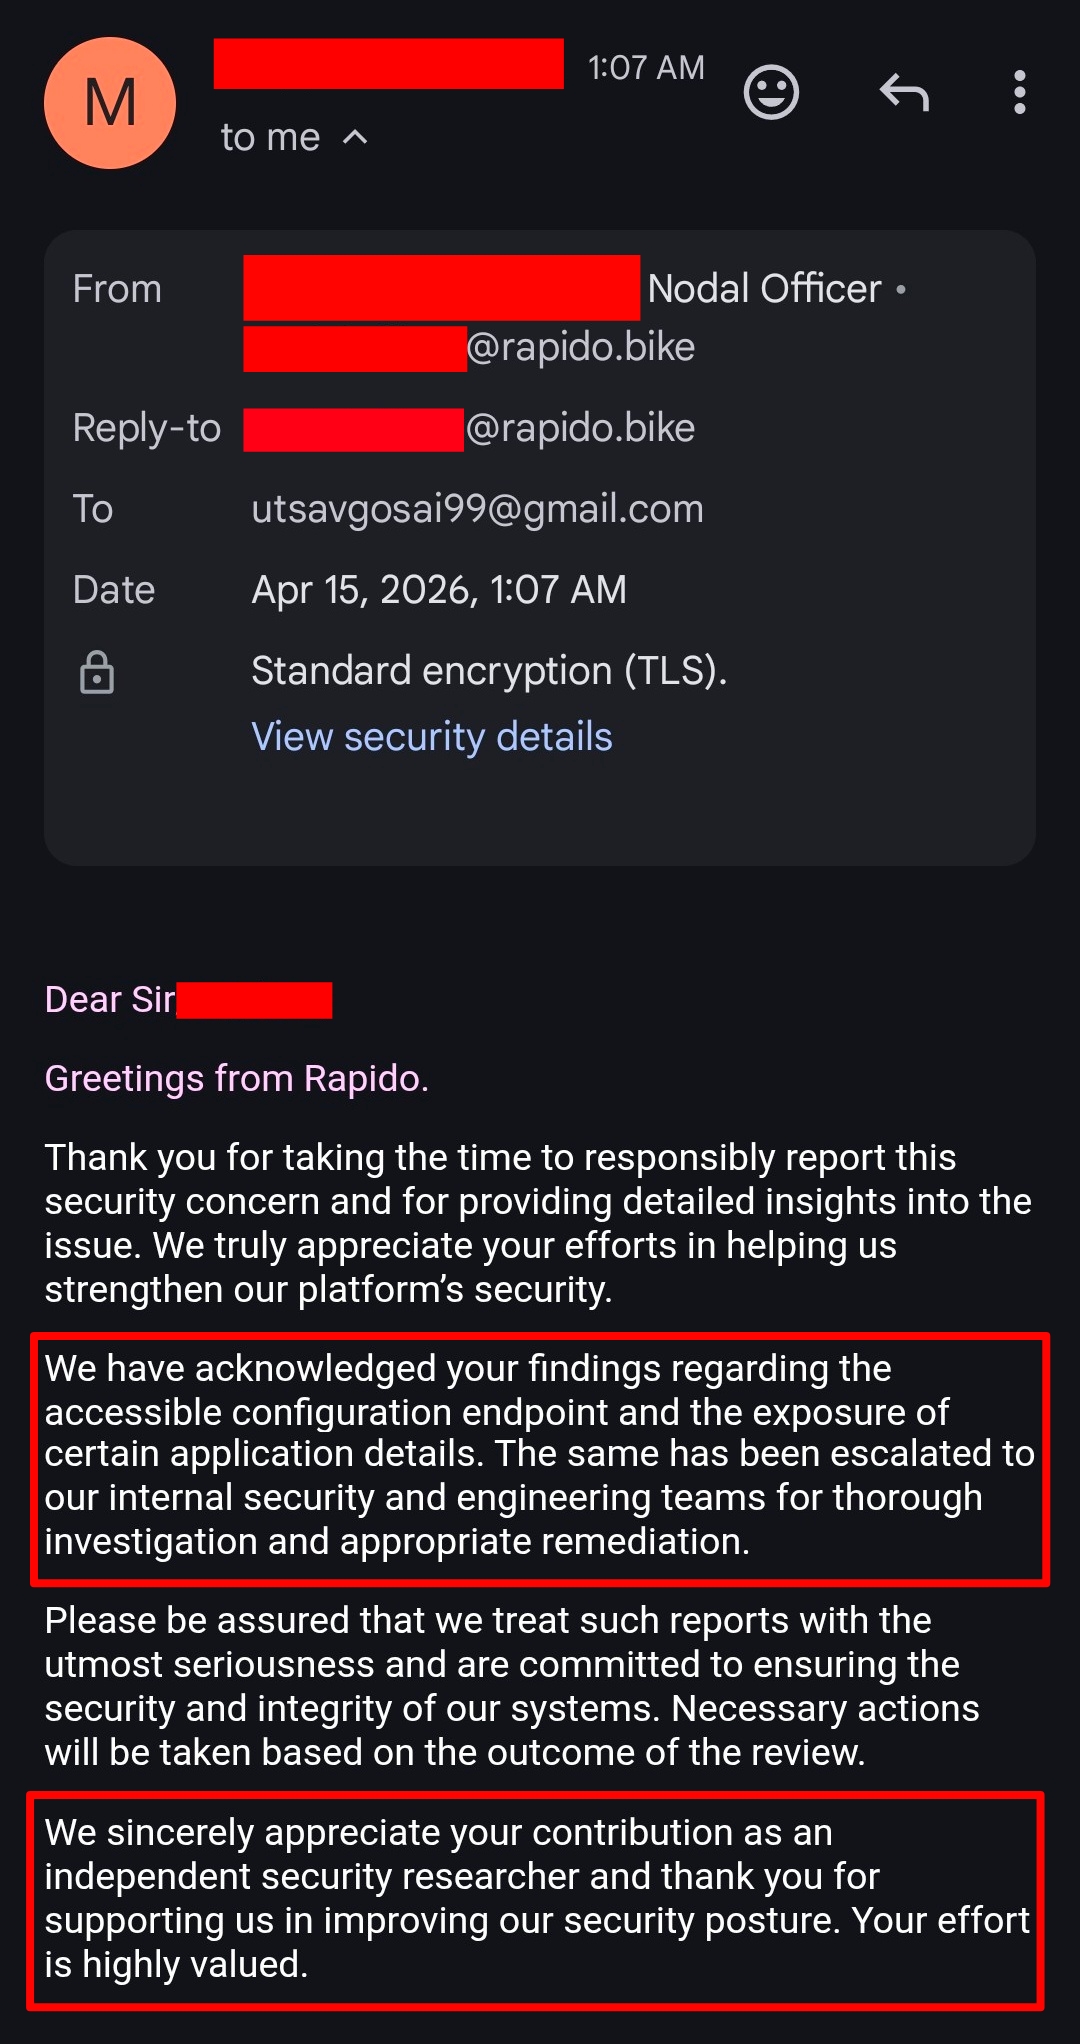Tap the "Dear Sir" salutation
1080x2044 pixels.
tap(110, 1000)
